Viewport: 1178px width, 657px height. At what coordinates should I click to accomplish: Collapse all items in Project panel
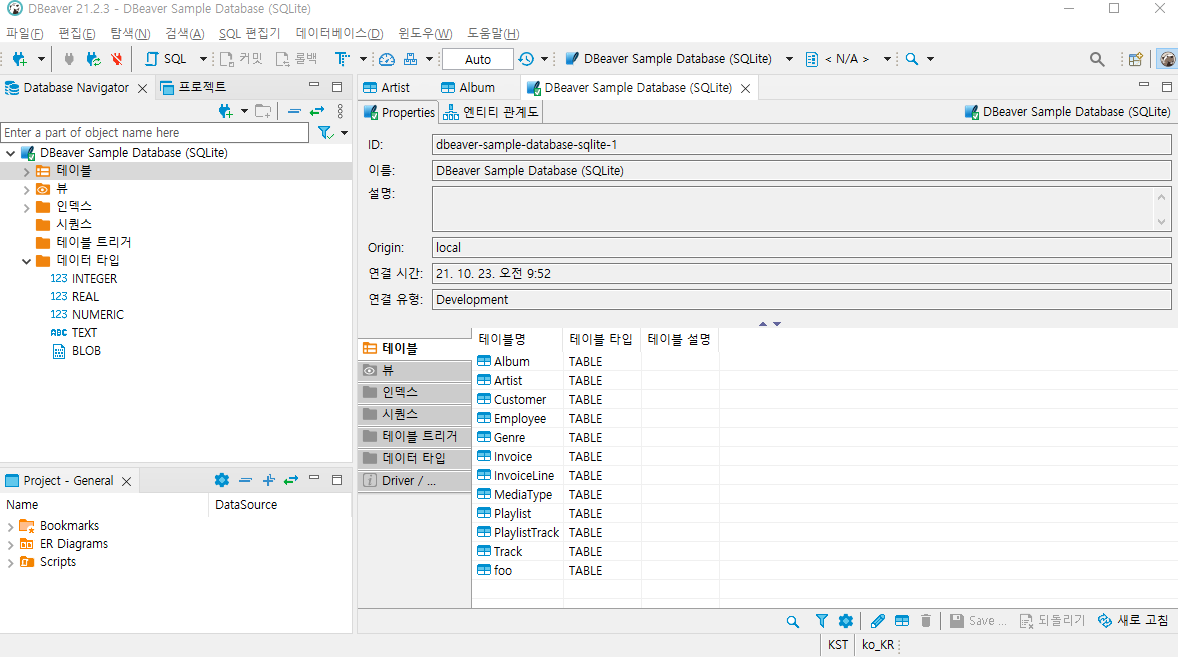(245, 480)
